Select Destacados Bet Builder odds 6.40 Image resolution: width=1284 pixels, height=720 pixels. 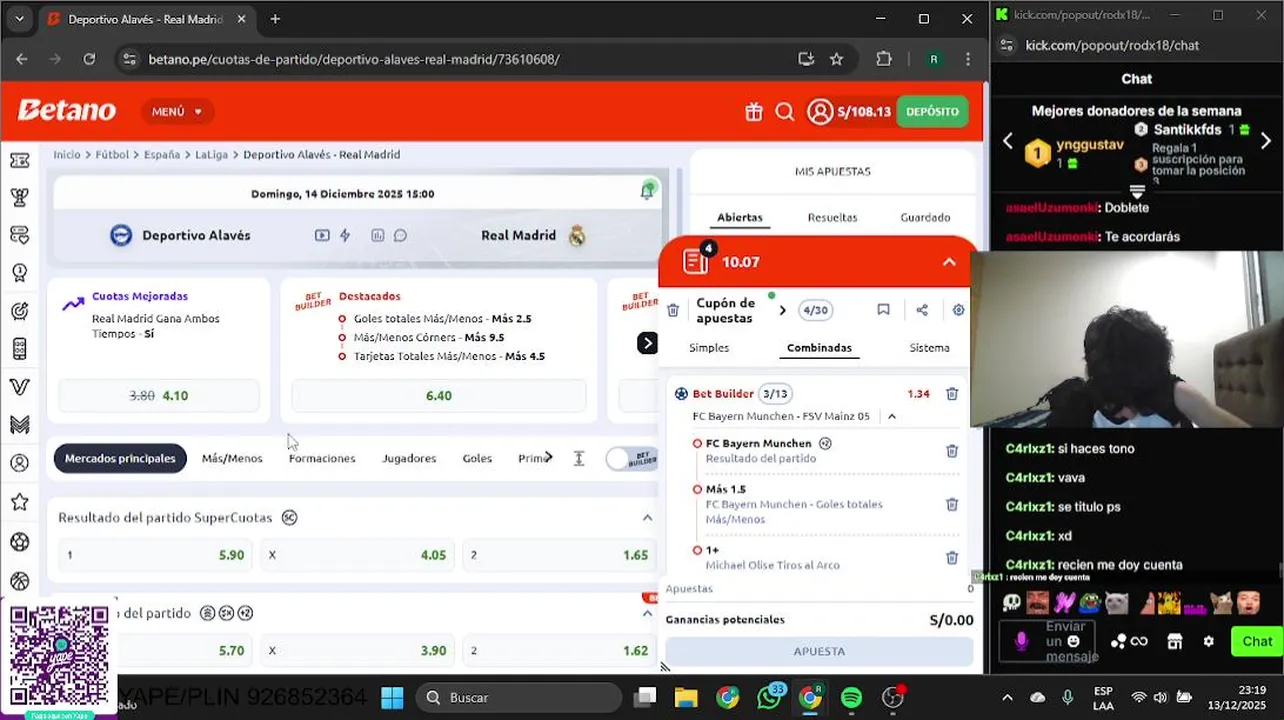pyautogui.click(x=439, y=396)
